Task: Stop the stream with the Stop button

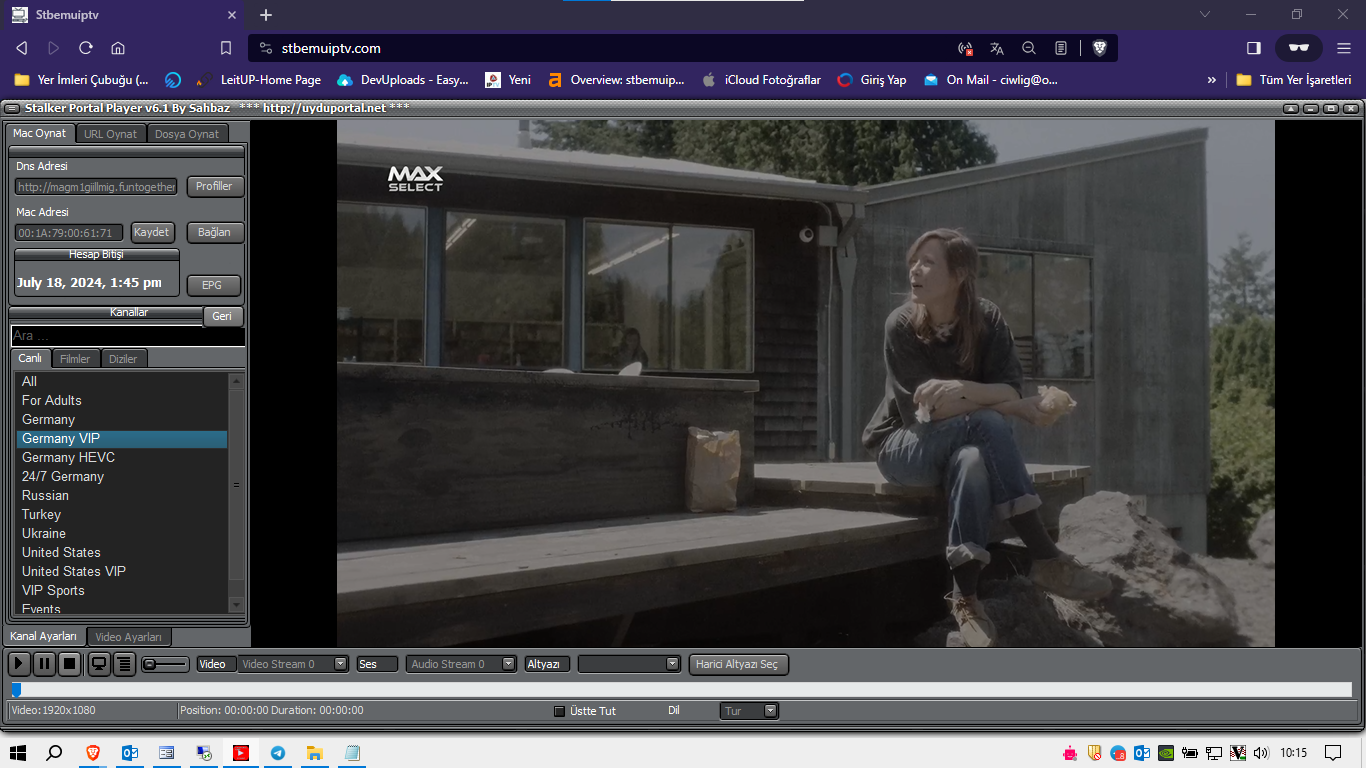Action: (x=70, y=663)
